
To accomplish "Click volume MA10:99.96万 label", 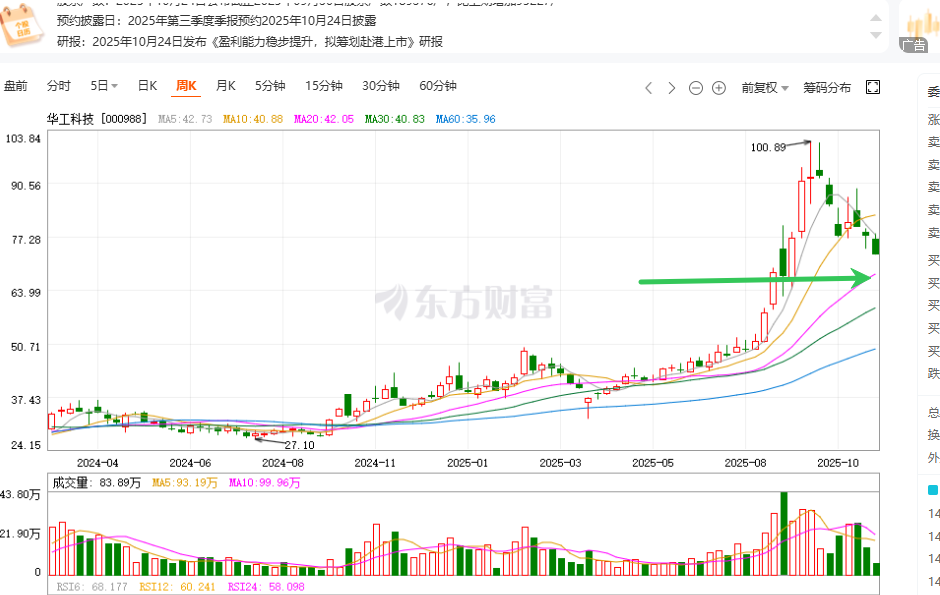I will [x=264, y=483].
